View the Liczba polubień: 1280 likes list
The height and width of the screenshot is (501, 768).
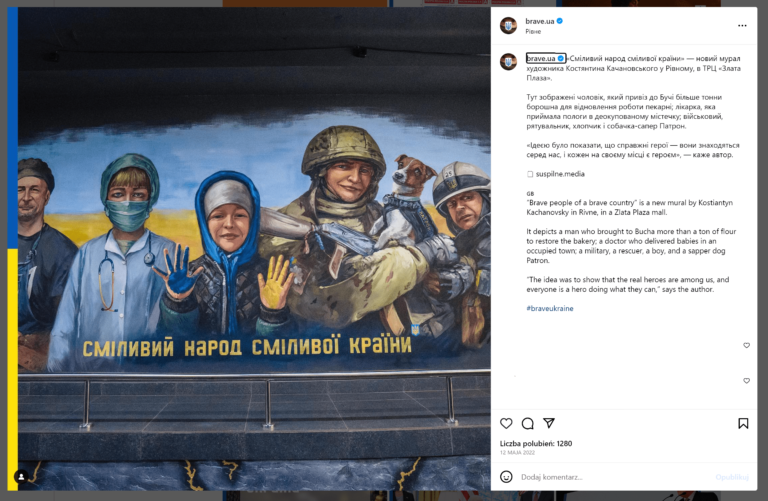(x=536, y=444)
